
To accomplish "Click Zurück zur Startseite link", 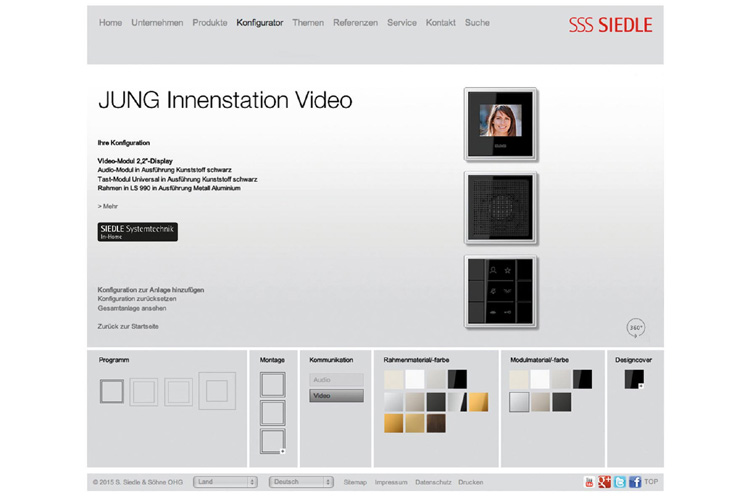I will (x=128, y=326).
